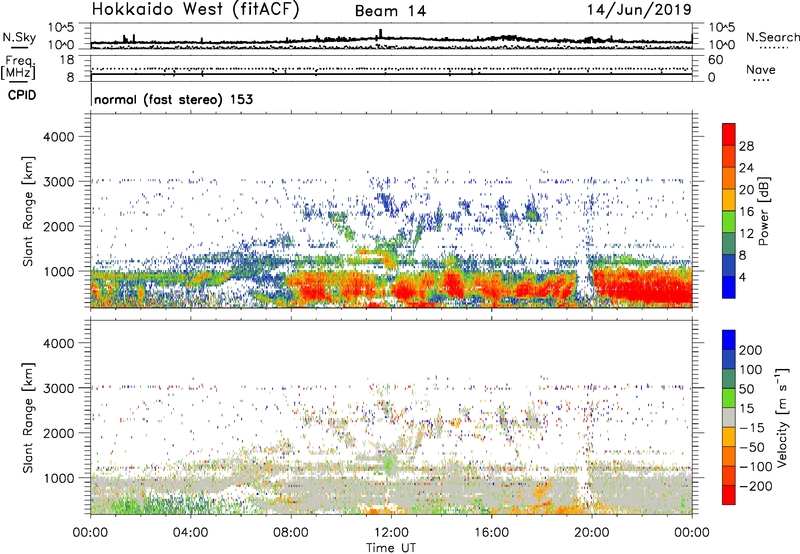800x554 pixels.
Task: Click the "Time UT" axis title
Action: (391, 547)
